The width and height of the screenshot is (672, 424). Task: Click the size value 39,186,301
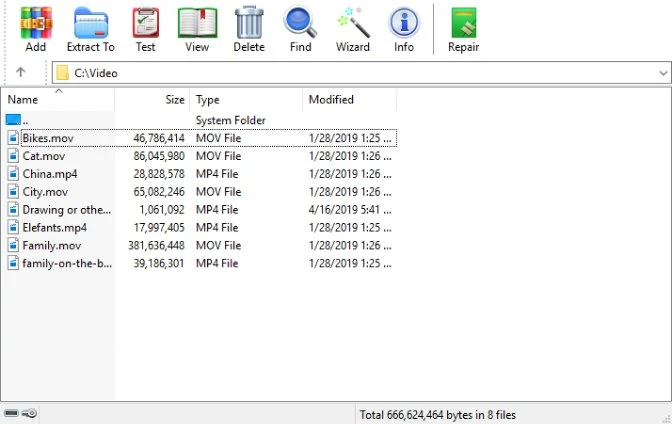click(159, 263)
